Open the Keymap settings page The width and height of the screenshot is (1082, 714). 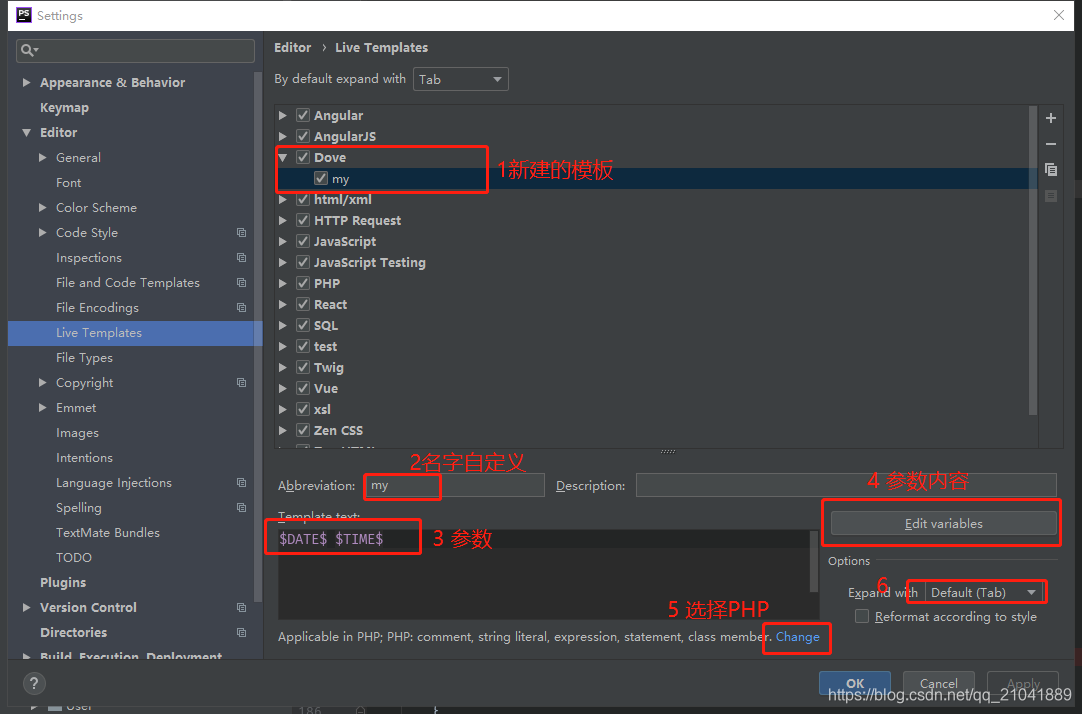[x=64, y=108]
